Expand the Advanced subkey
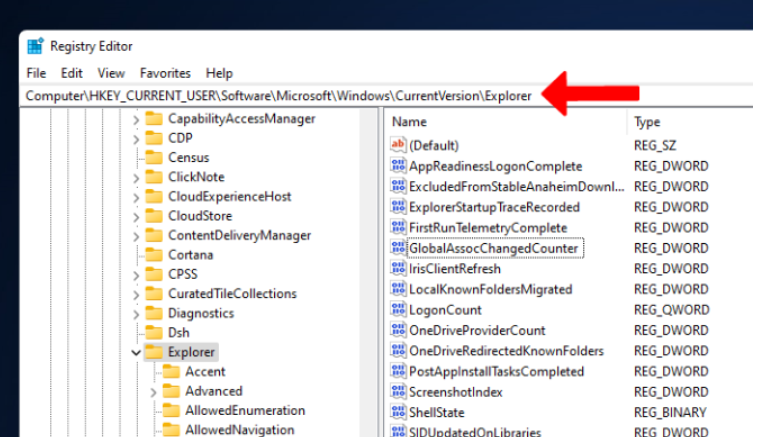 (x=153, y=392)
